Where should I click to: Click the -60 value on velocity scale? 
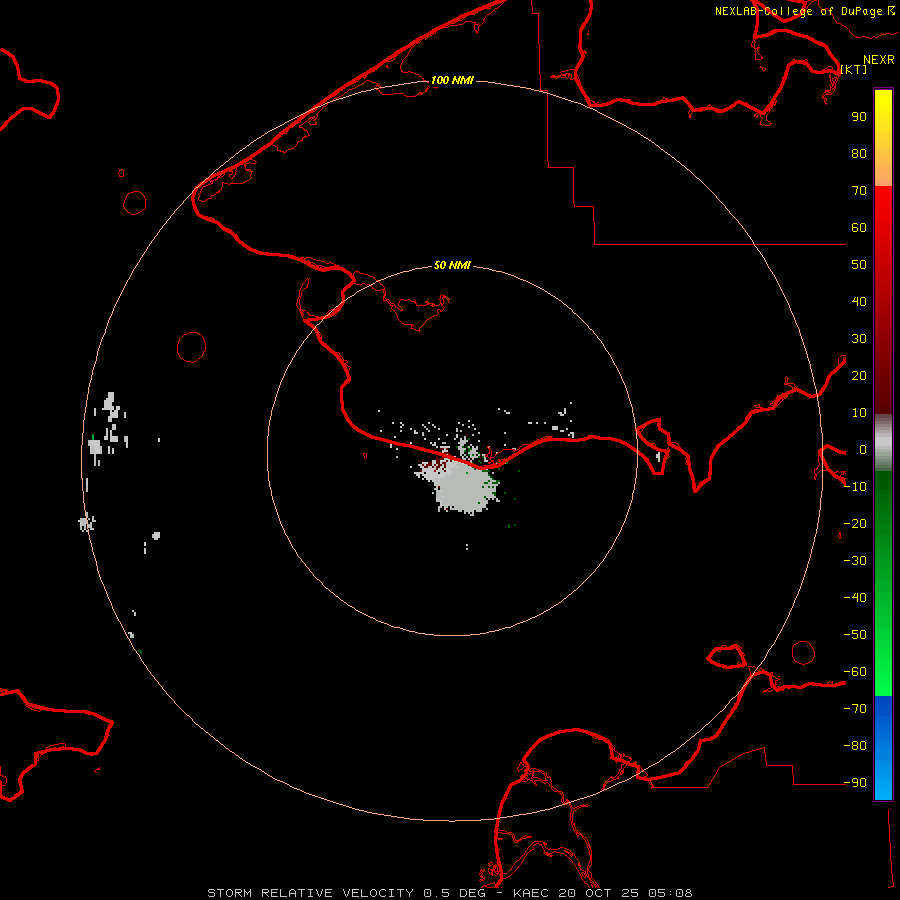click(x=855, y=672)
